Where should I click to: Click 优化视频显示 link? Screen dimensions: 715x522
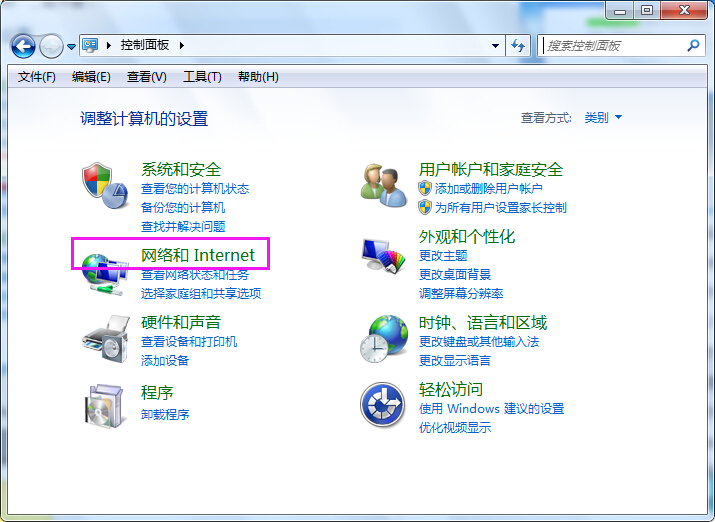coord(455,428)
